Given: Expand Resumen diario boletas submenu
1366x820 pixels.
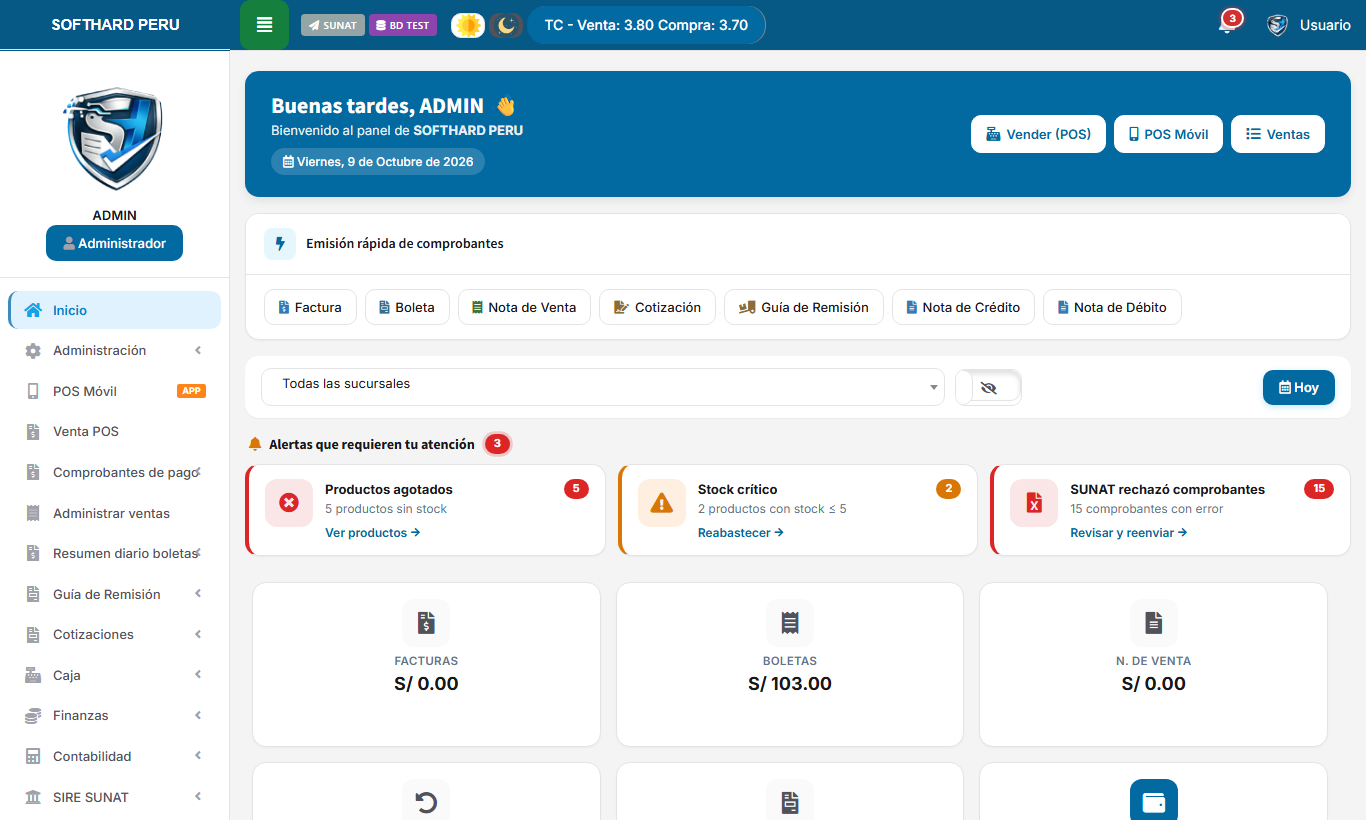Looking at the screenshot, I should coord(115,553).
